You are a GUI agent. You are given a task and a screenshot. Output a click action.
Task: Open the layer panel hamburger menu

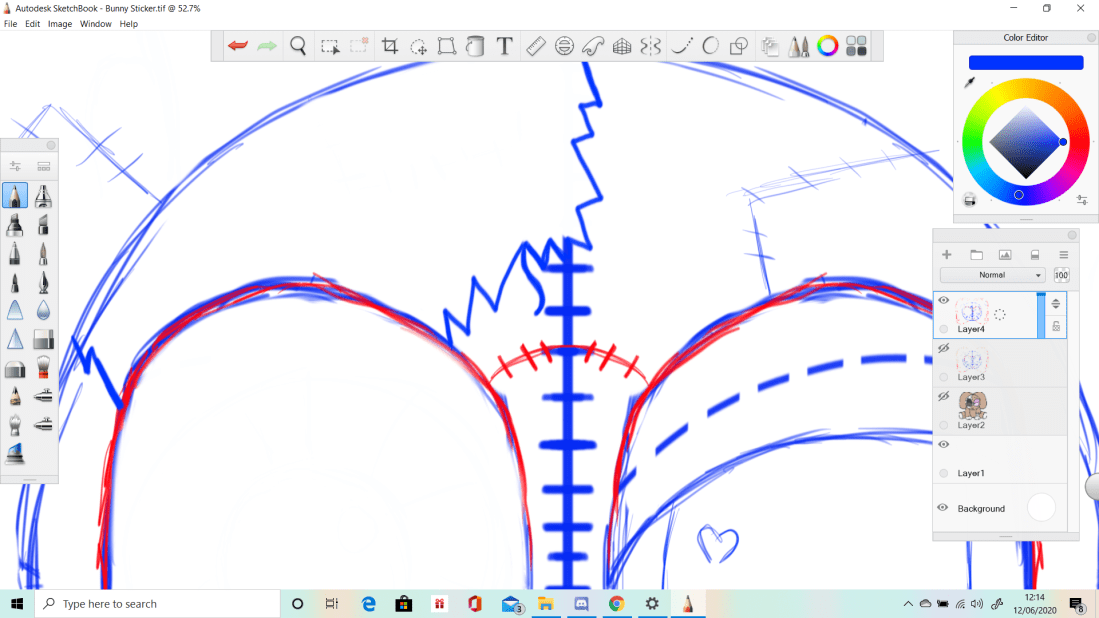click(x=1062, y=254)
